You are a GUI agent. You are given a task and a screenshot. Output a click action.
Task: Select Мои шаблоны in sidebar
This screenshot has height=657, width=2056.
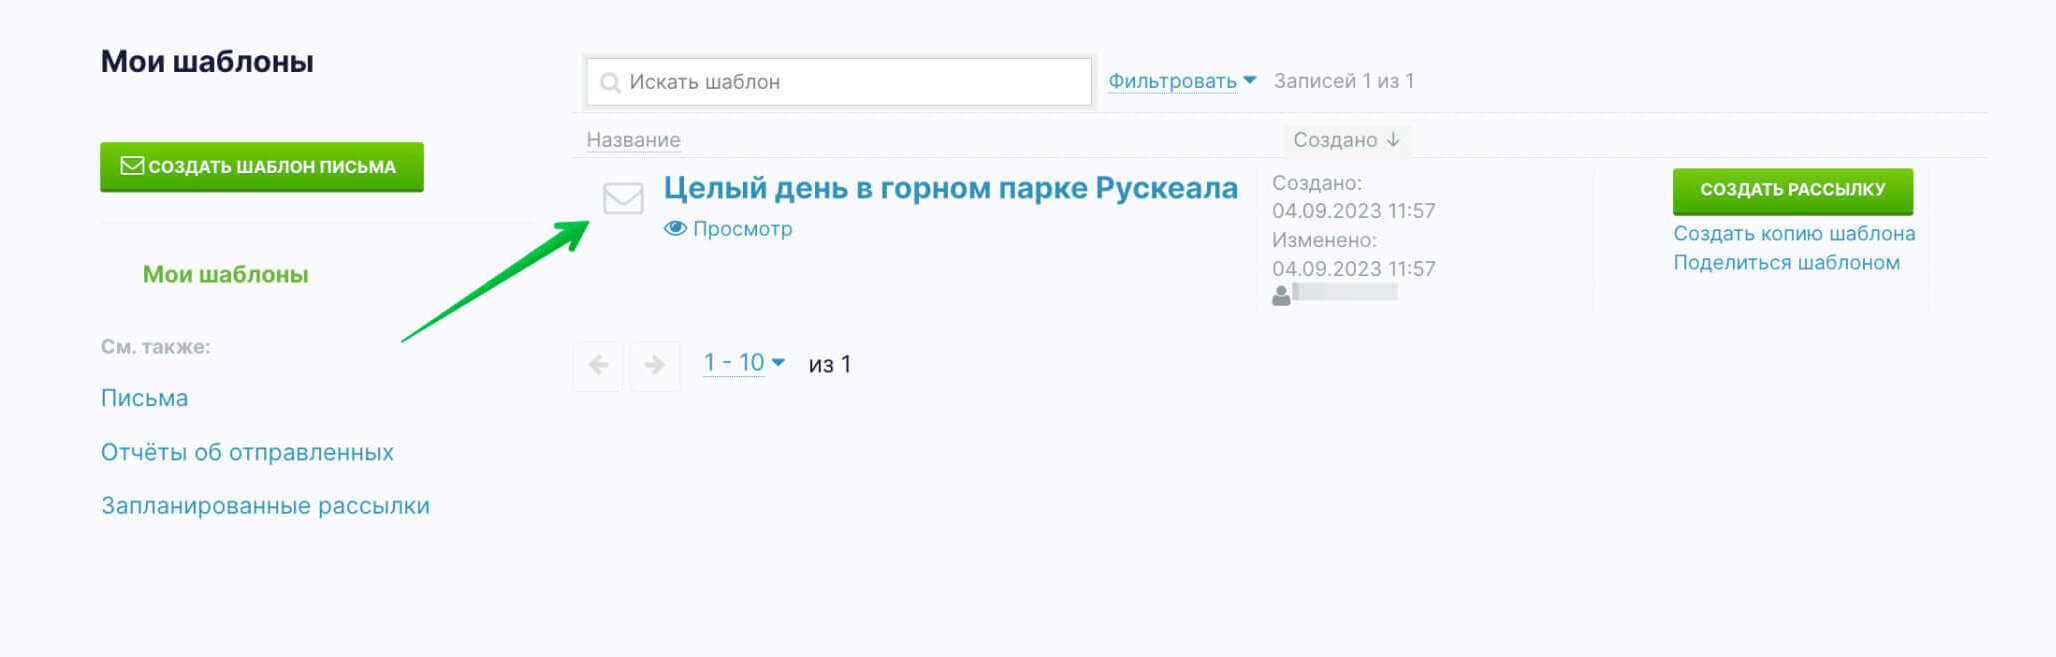[225, 274]
